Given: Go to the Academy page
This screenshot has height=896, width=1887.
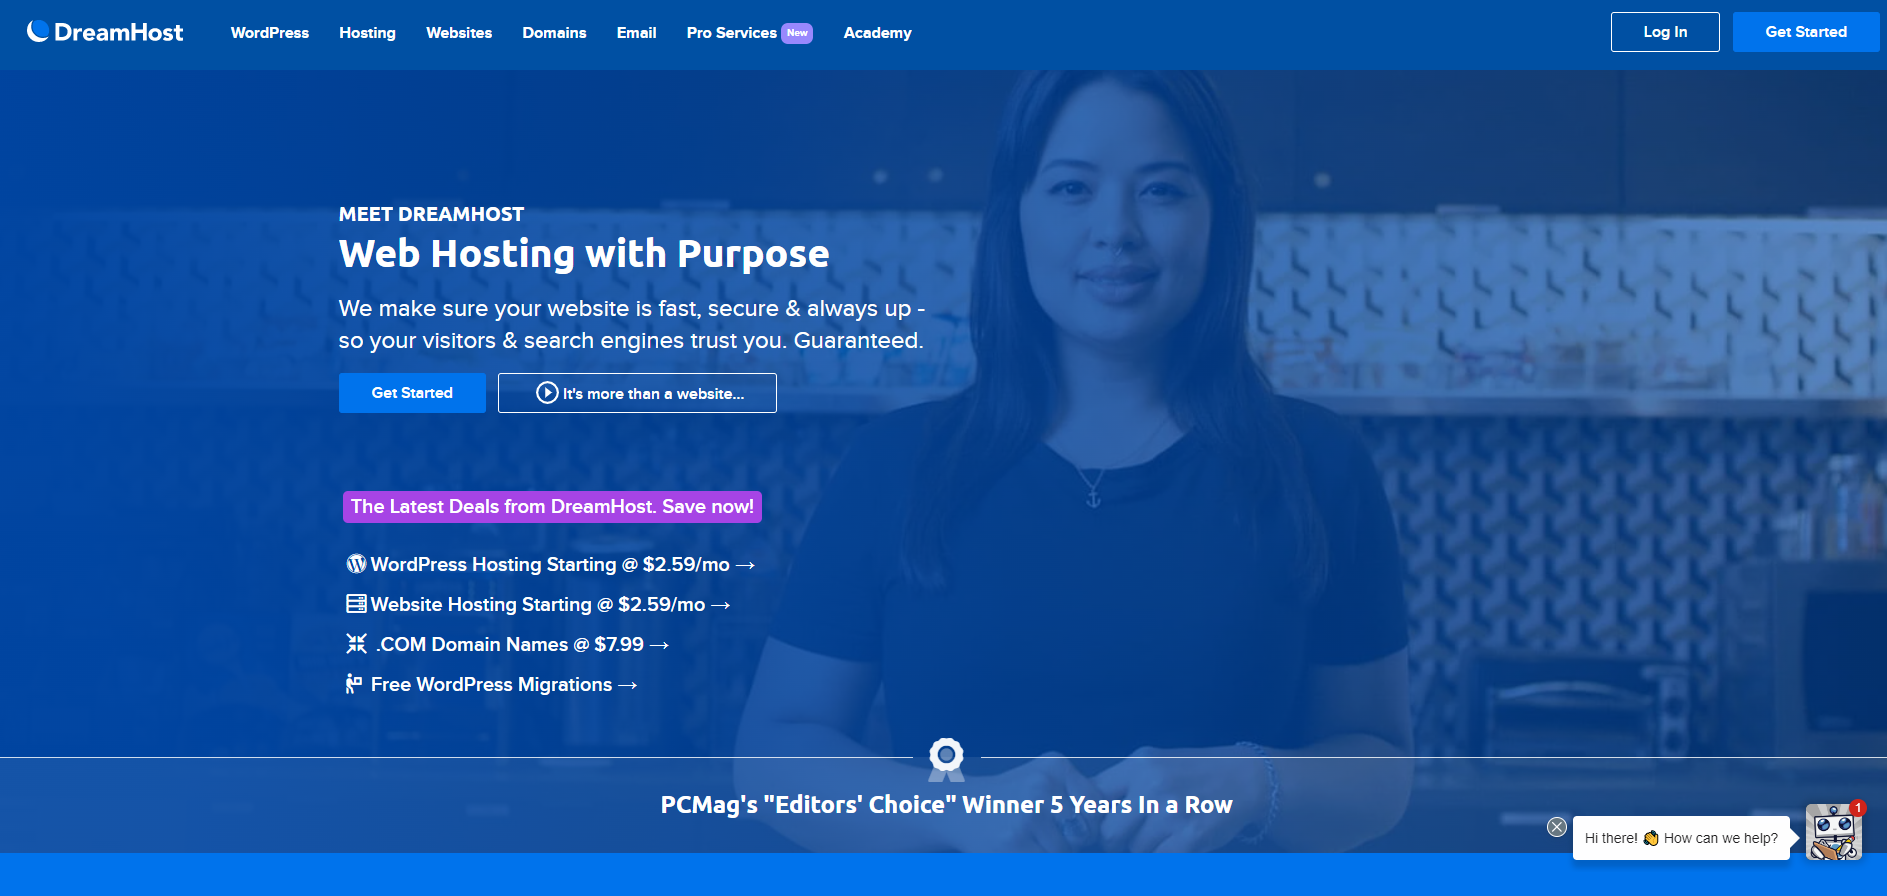Looking at the screenshot, I should point(877,33).
